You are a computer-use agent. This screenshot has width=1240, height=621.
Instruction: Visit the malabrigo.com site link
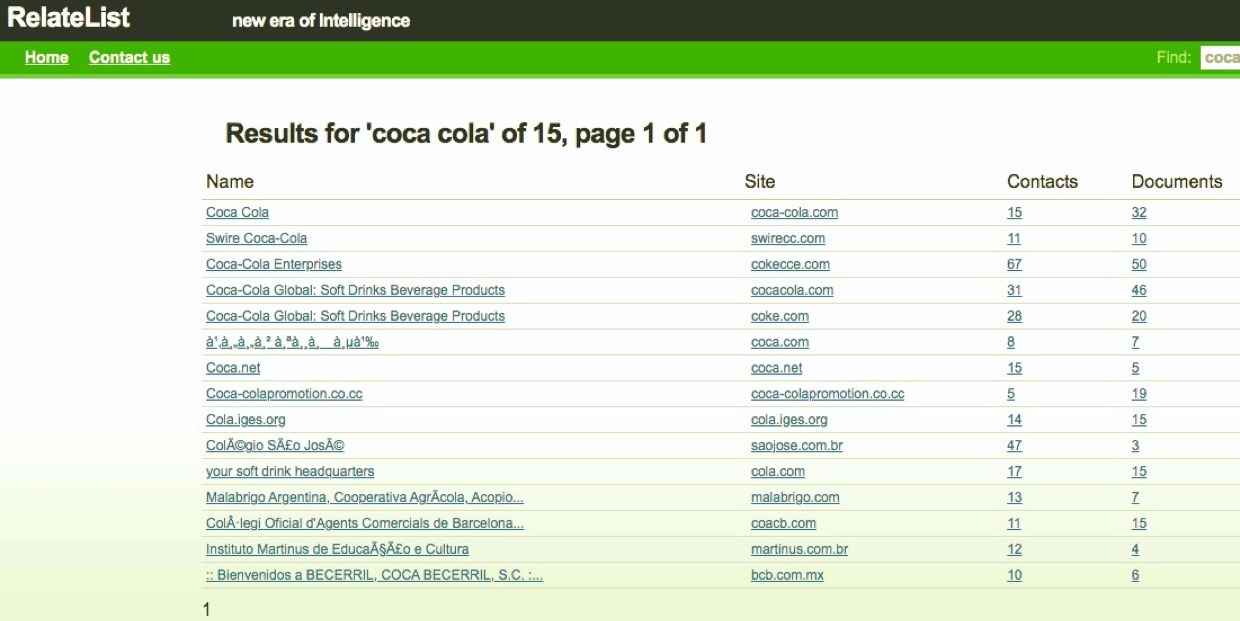click(x=795, y=498)
